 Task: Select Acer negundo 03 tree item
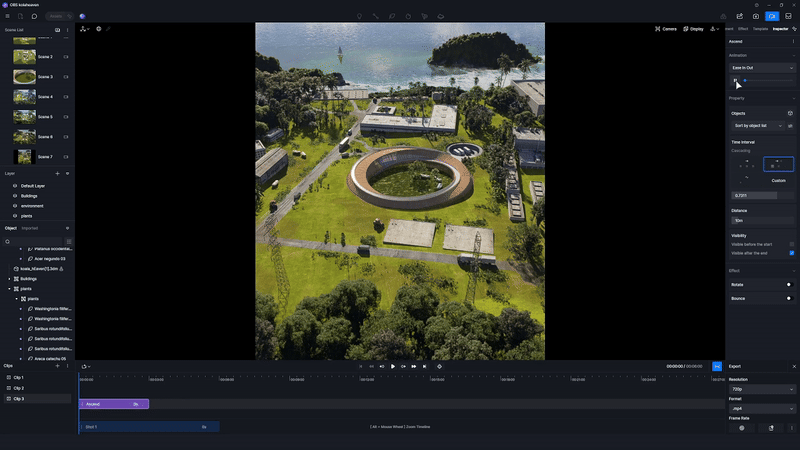[x=49, y=259]
